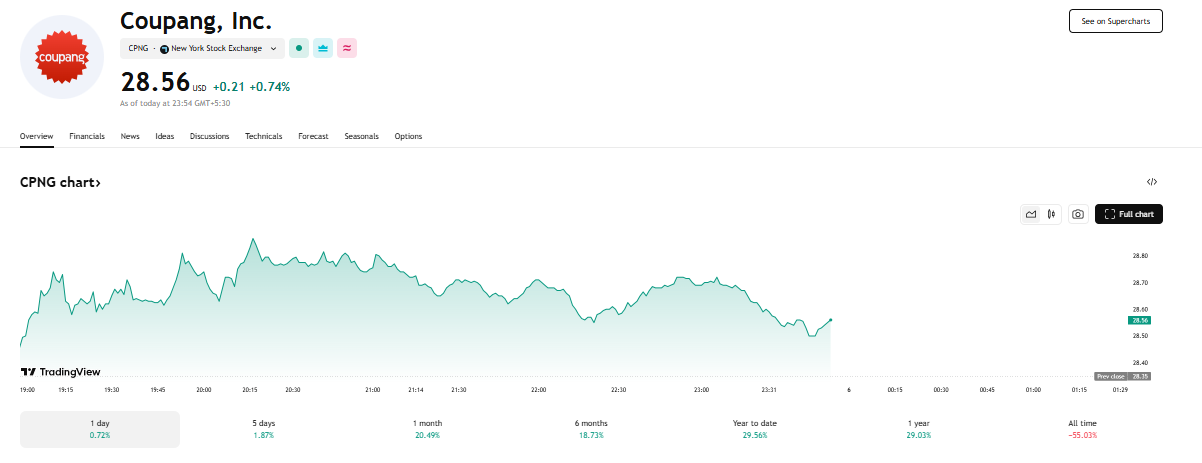Open the Discussions tab
Image resolution: width=1202 pixels, height=463 pixels.
tap(209, 136)
